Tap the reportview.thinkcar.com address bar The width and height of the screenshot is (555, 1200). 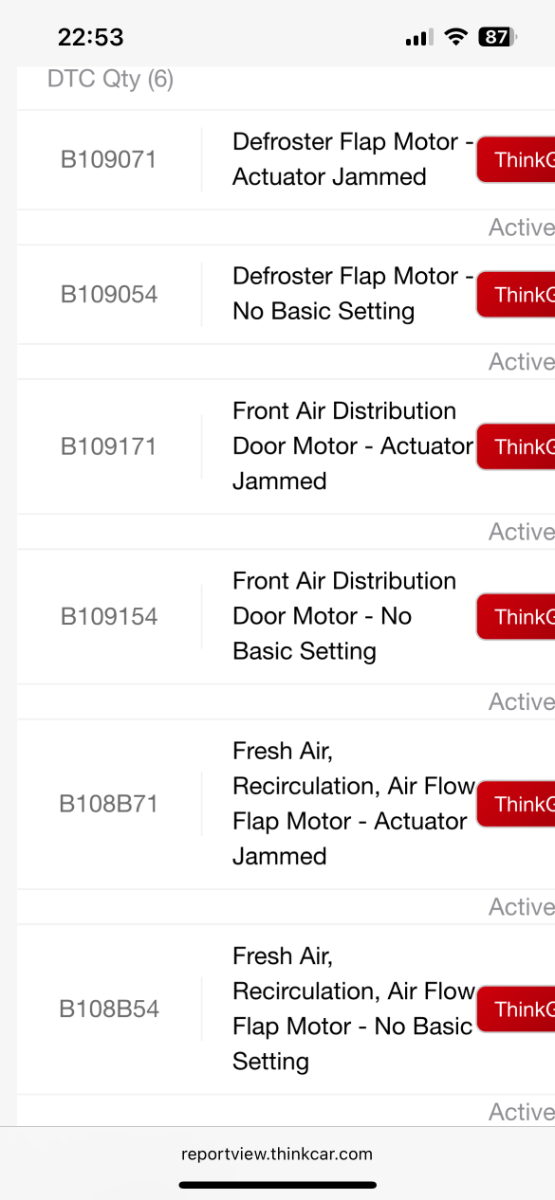pos(277,1153)
